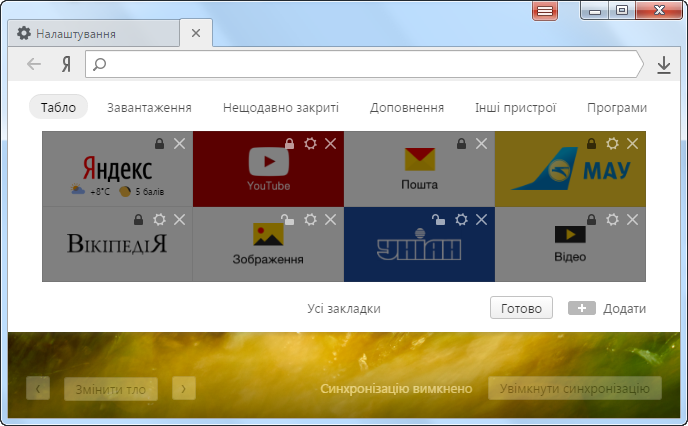The width and height of the screenshot is (688, 426).
Task: Click the Yandex Я home button
Action: tap(66, 64)
